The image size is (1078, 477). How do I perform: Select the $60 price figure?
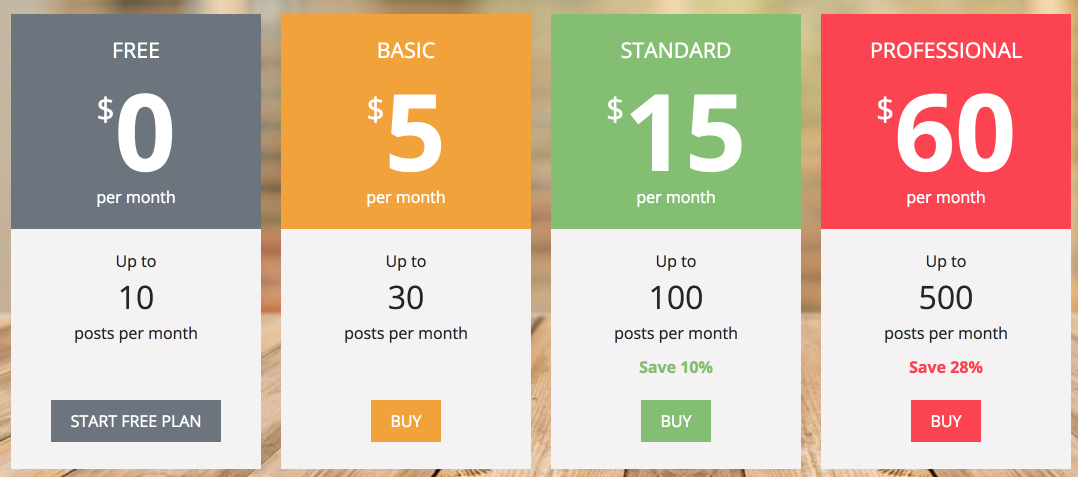pyautogui.click(x=947, y=135)
